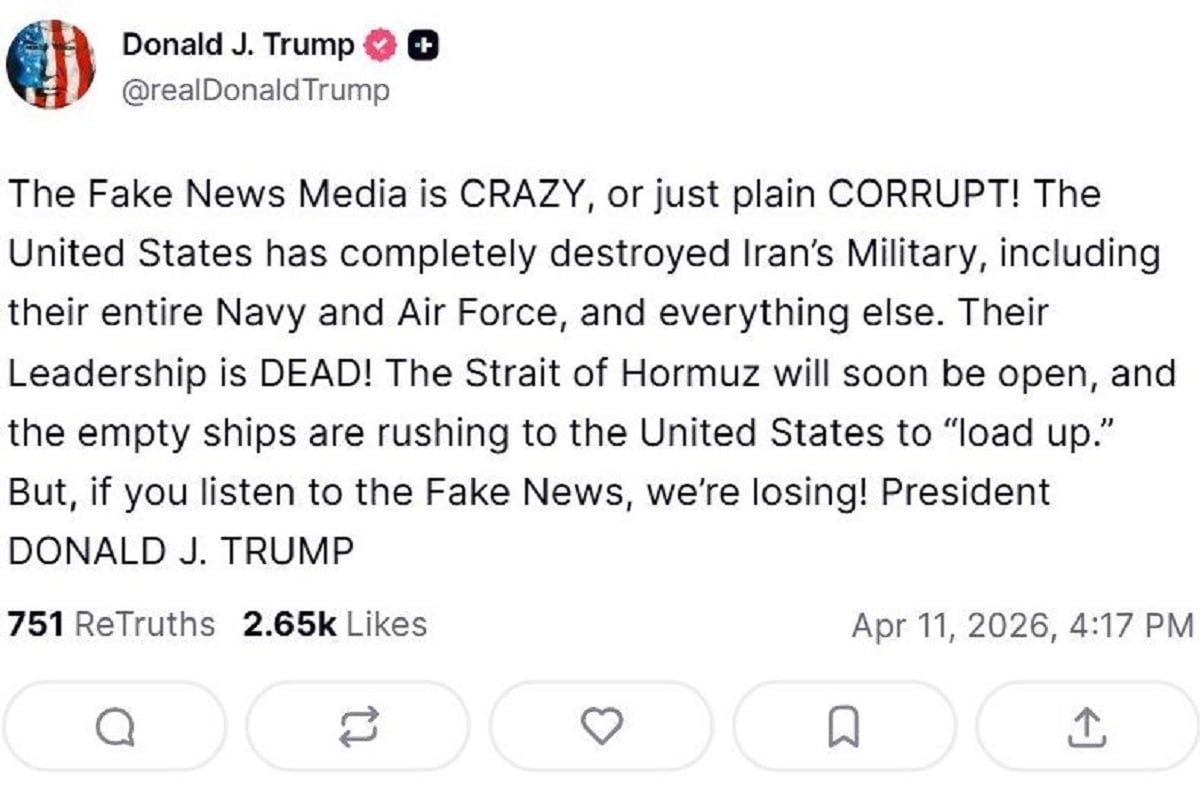Image resolution: width=1200 pixels, height=800 pixels.
Task: Click the DONALD J. TRUMP signature line
Action: coord(181,551)
